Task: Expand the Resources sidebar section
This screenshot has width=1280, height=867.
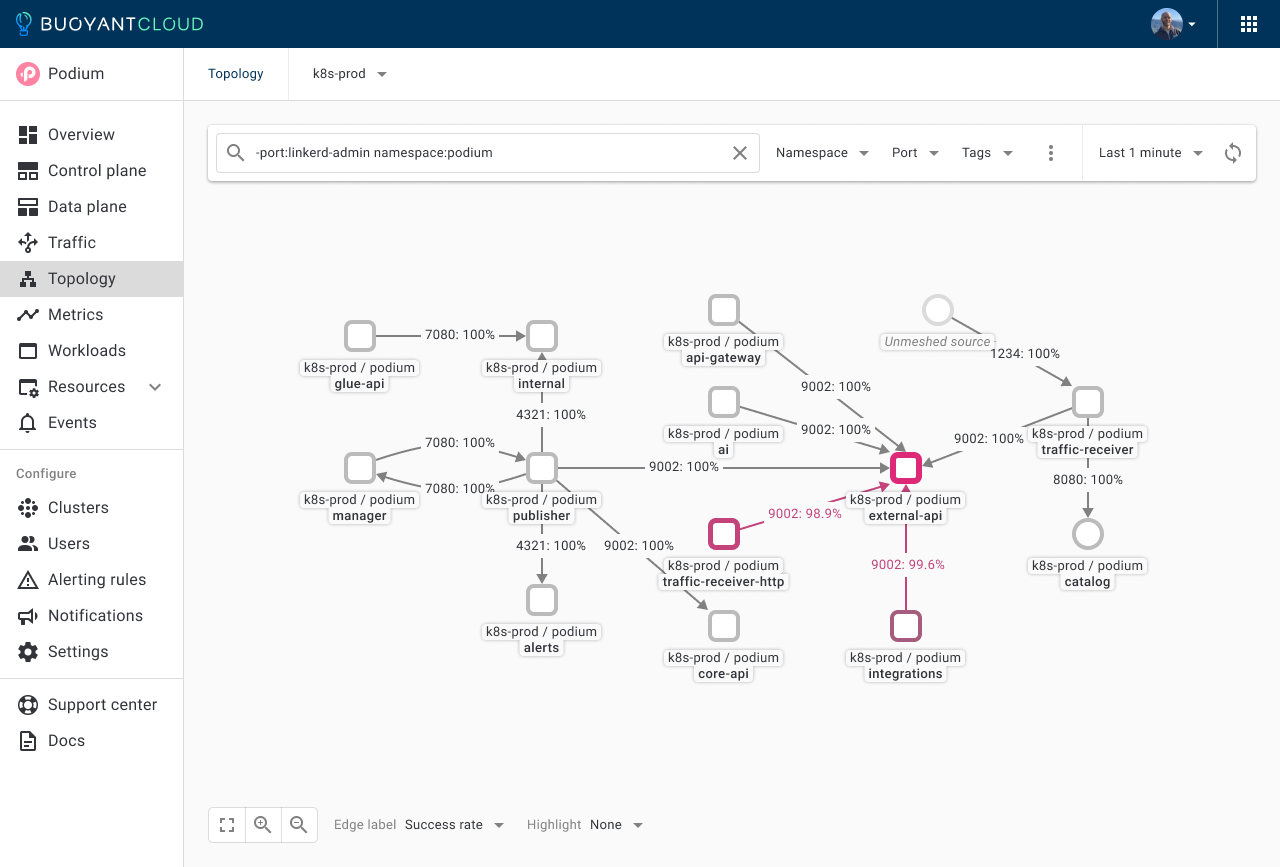Action: point(155,387)
